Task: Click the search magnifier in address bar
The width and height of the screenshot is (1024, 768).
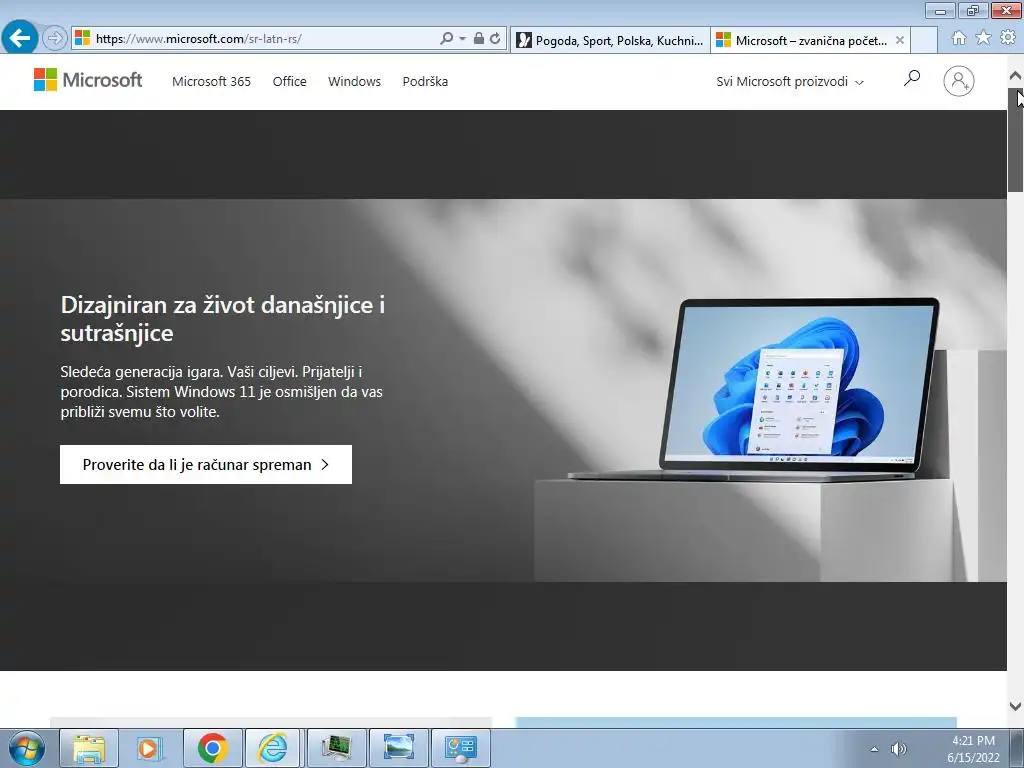Action: 446,39
